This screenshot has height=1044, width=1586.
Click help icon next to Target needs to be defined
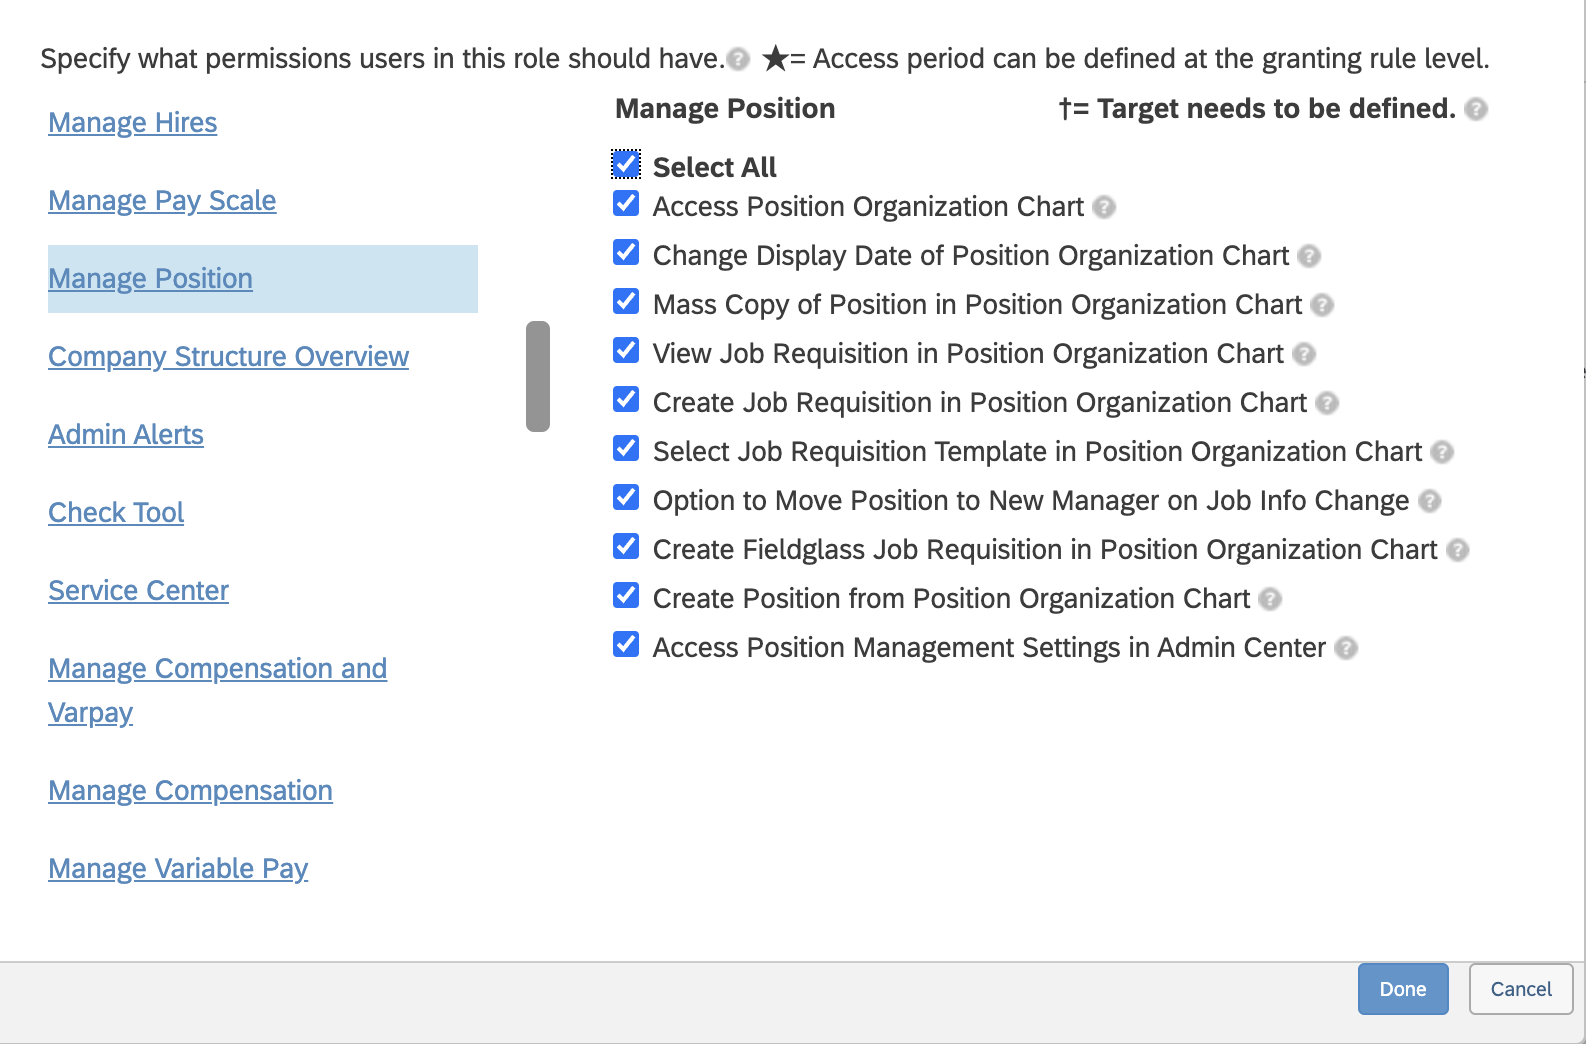pos(1475,109)
